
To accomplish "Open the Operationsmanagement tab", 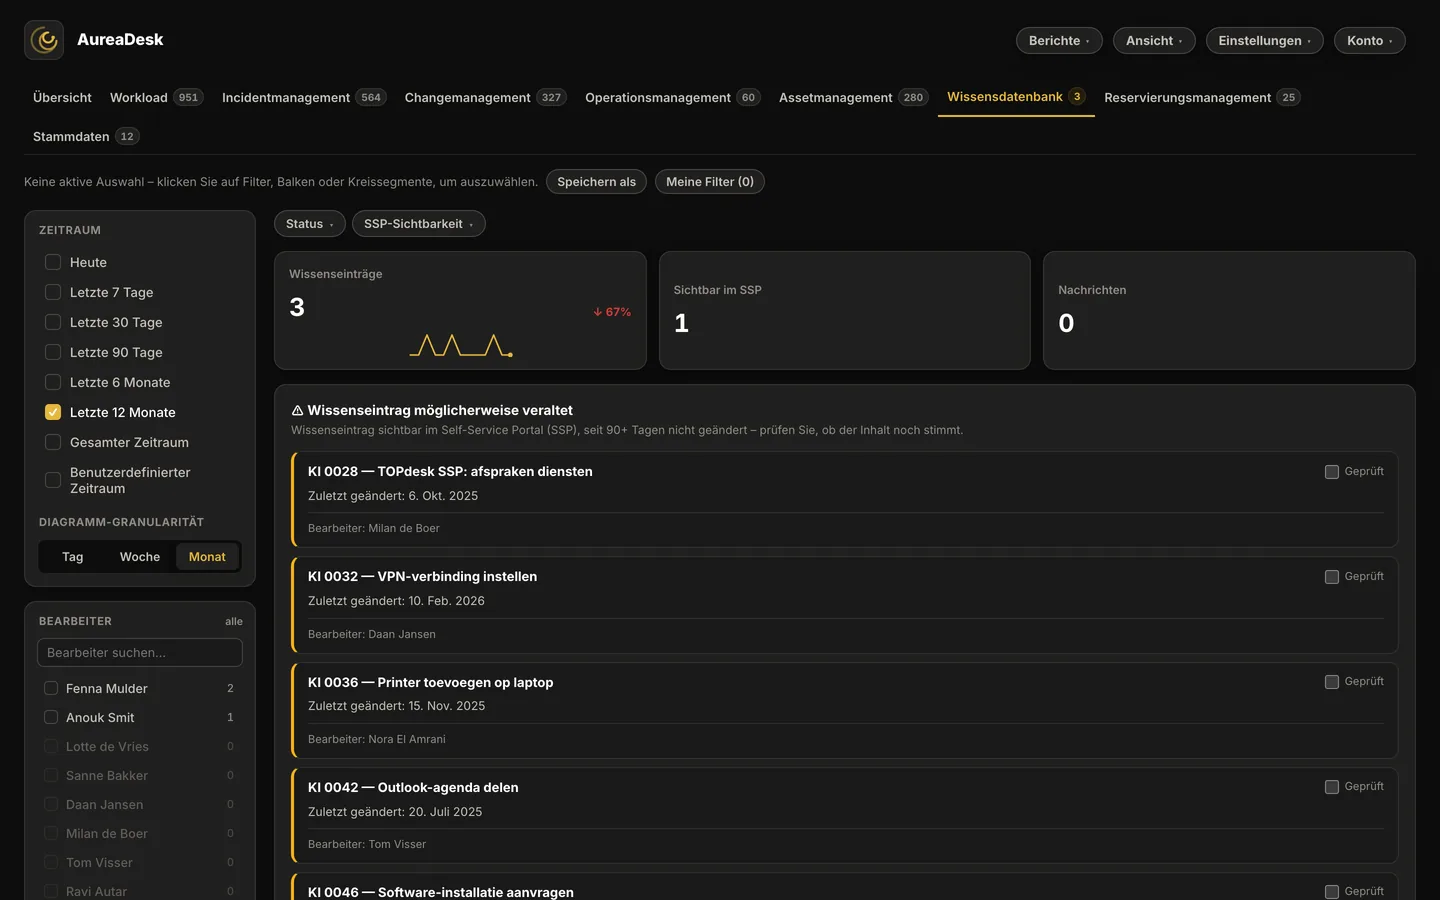I will (x=673, y=97).
